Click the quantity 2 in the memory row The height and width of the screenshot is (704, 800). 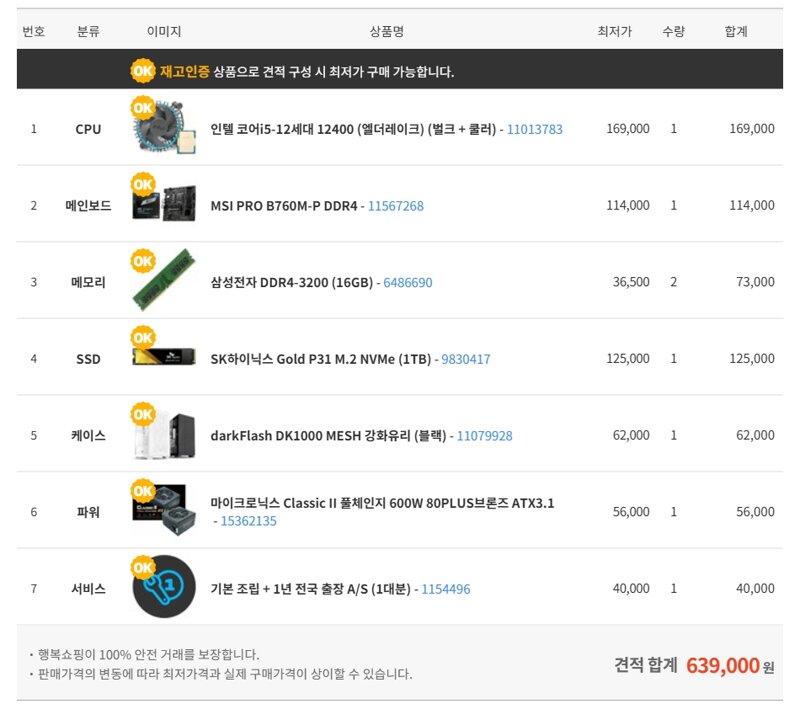pos(673,282)
